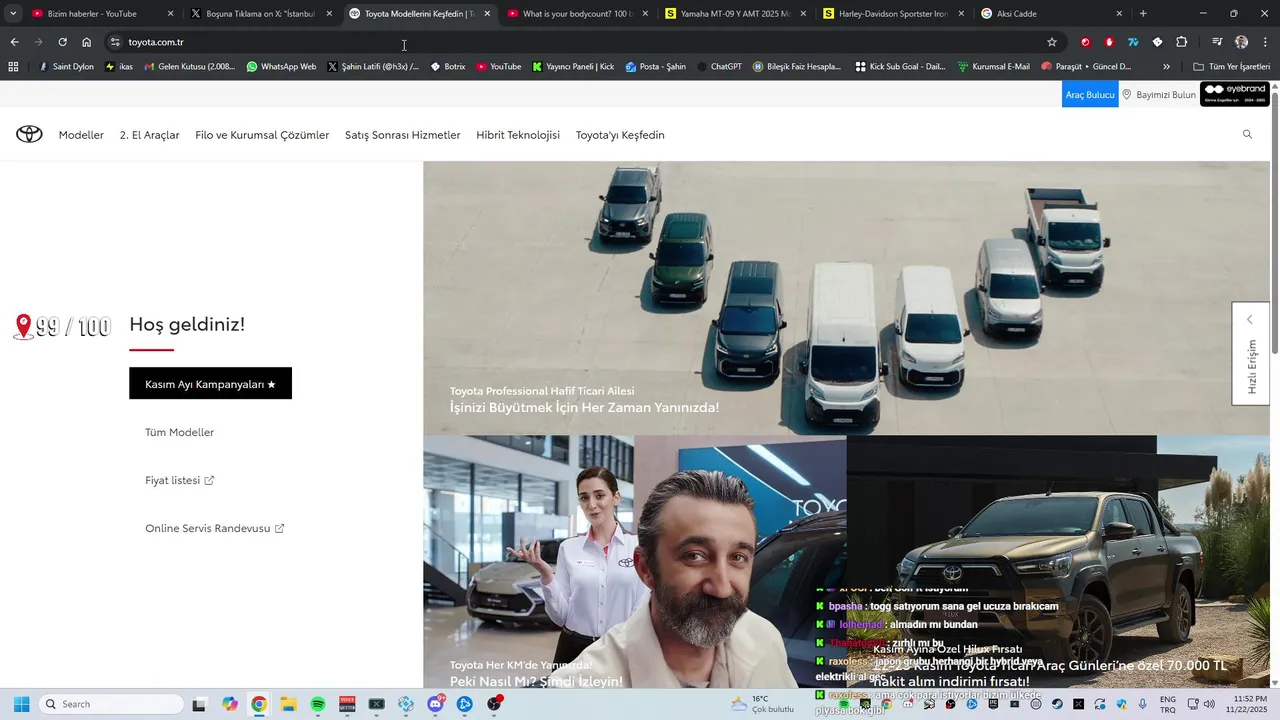The image size is (1280, 720).
Task: Open Discord from the taskbar
Action: 436,704
